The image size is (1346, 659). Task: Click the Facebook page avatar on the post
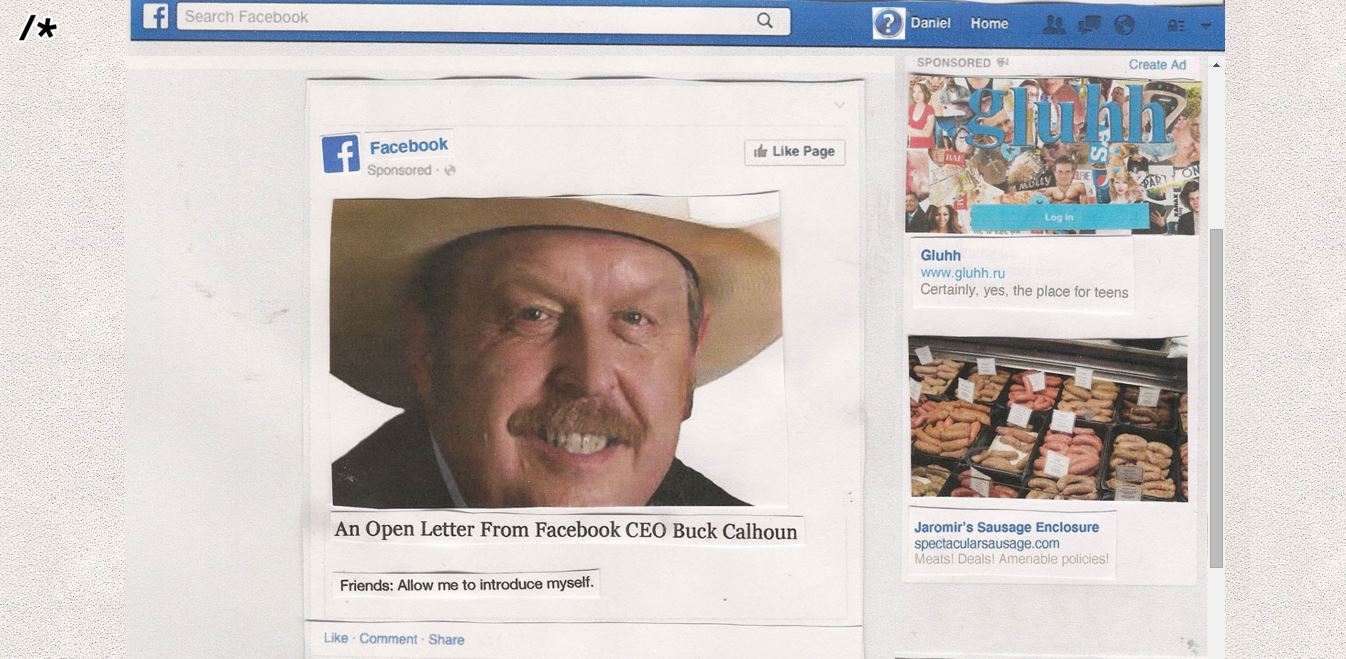click(340, 155)
